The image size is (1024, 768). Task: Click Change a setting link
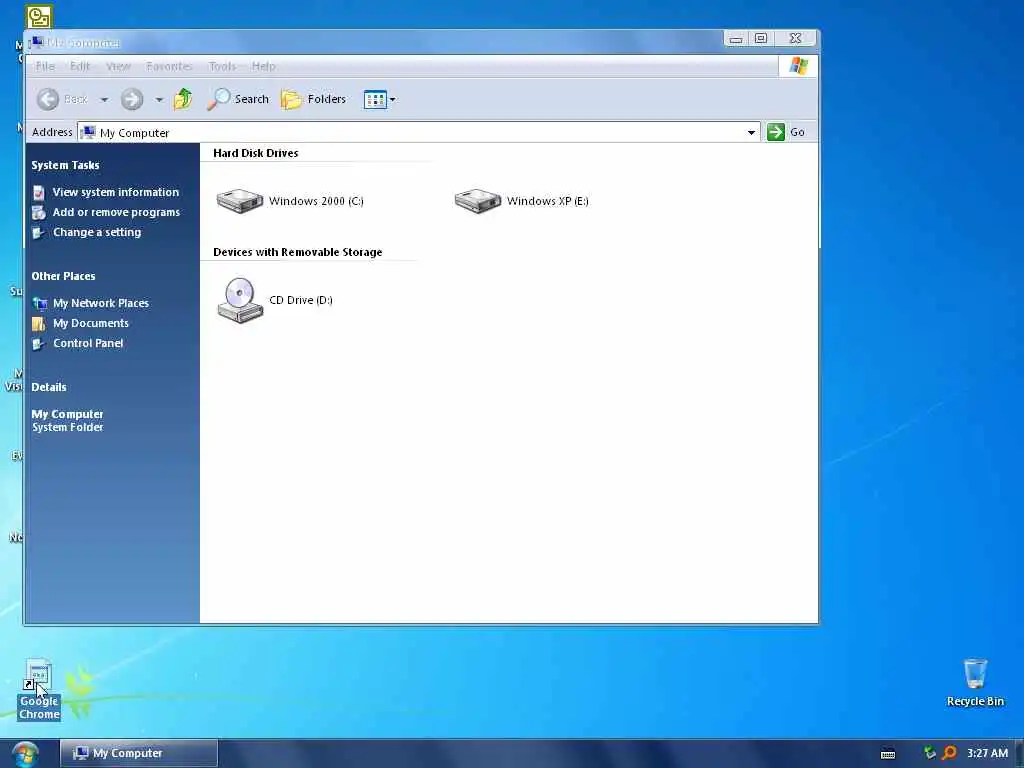click(x=97, y=232)
